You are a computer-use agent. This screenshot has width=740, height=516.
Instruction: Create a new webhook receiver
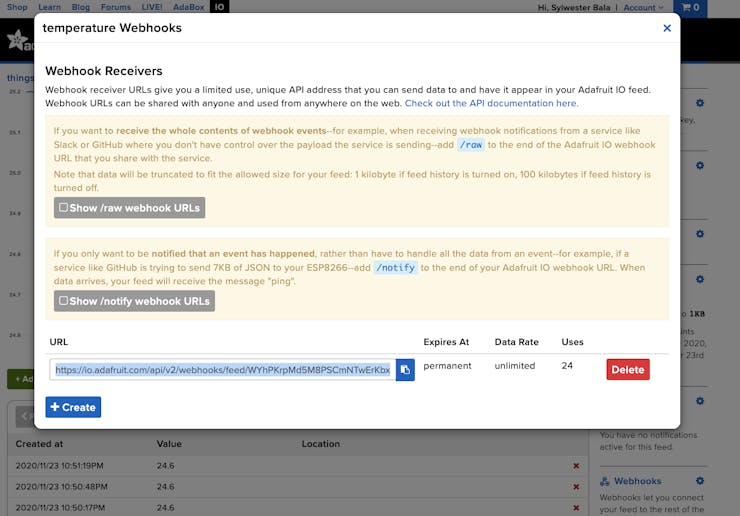coord(73,407)
